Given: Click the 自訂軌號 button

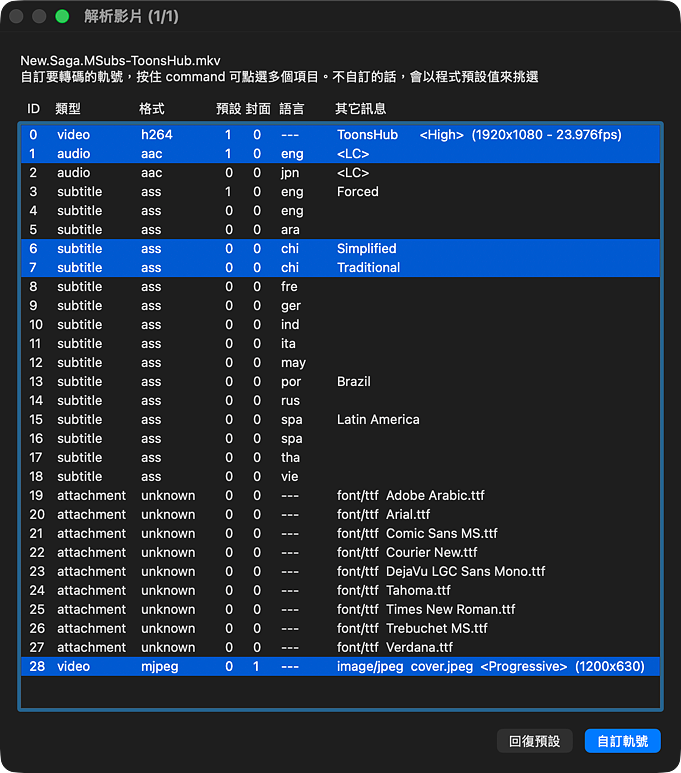Looking at the screenshot, I should click(x=622, y=741).
